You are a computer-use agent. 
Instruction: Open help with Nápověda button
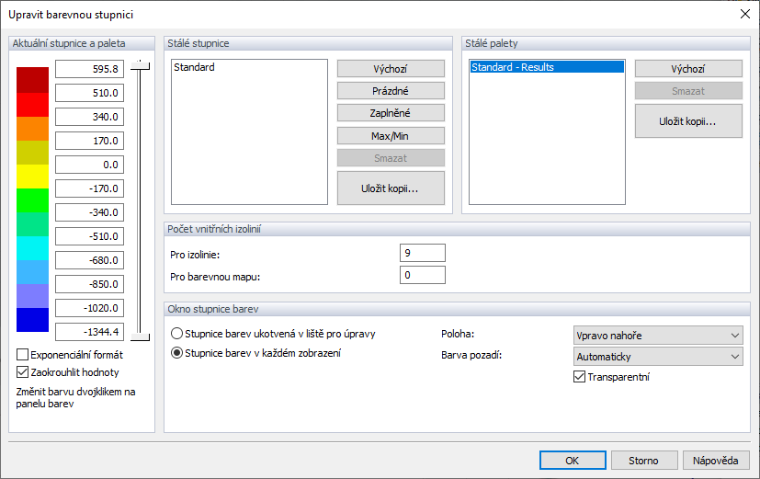pyautogui.click(x=715, y=460)
